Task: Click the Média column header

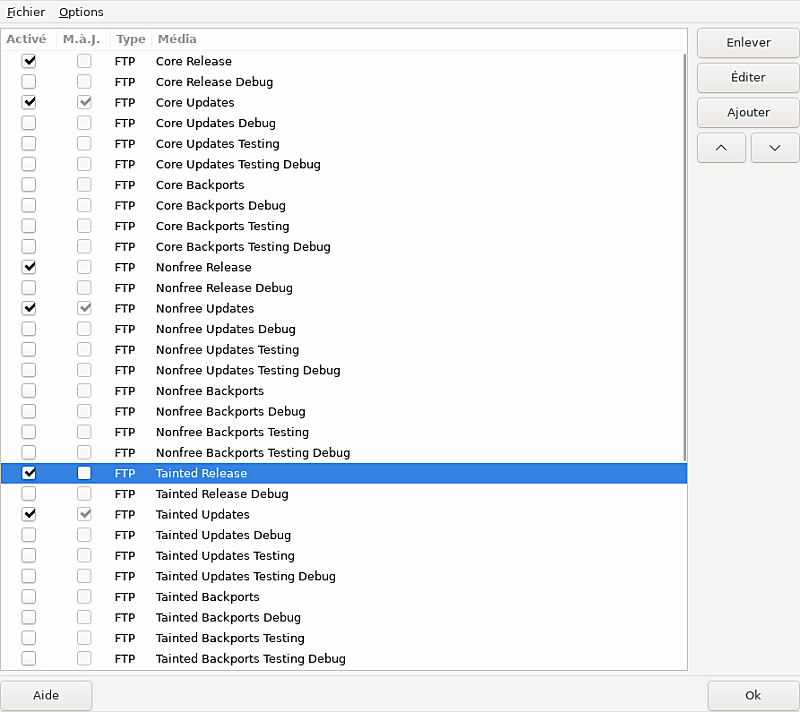Action: click(176, 39)
